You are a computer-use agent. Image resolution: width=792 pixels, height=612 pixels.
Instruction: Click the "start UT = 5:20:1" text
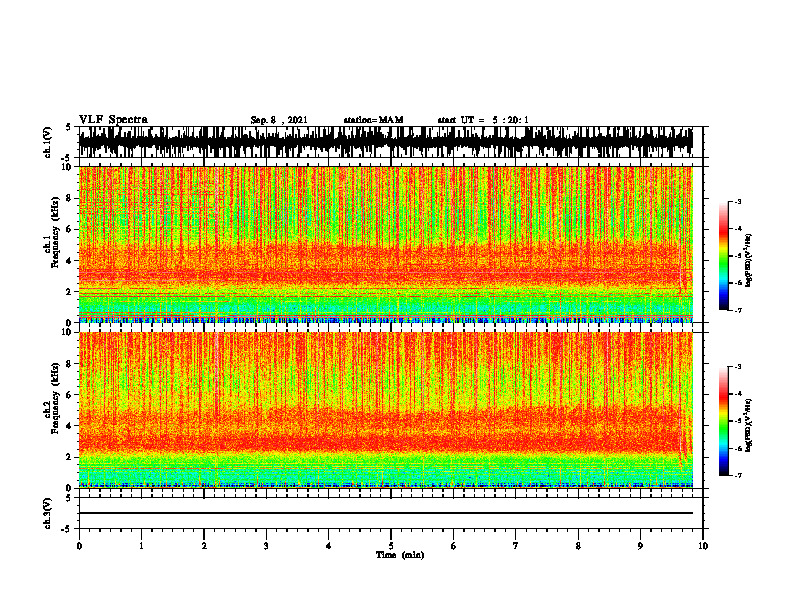click(x=483, y=120)
